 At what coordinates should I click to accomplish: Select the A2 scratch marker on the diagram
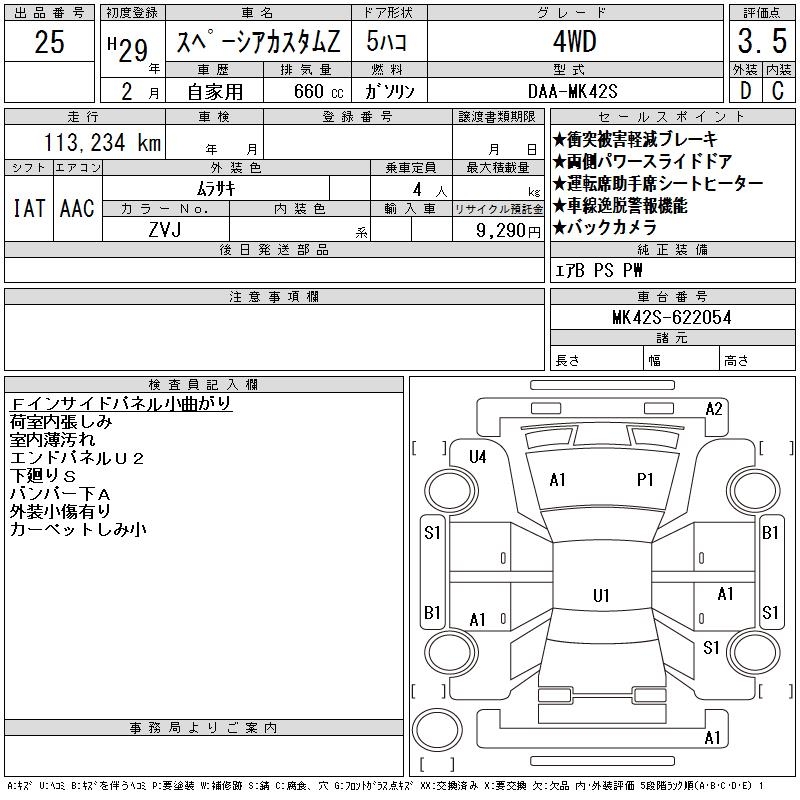pyautogui.click(x=714, y=408)
